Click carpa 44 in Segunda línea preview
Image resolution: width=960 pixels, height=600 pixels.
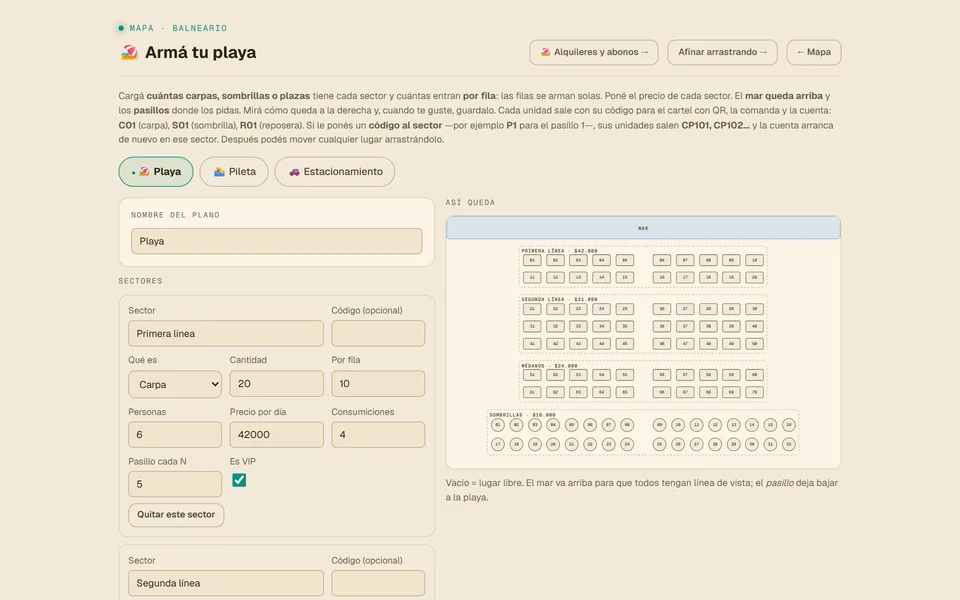point(602,343)
